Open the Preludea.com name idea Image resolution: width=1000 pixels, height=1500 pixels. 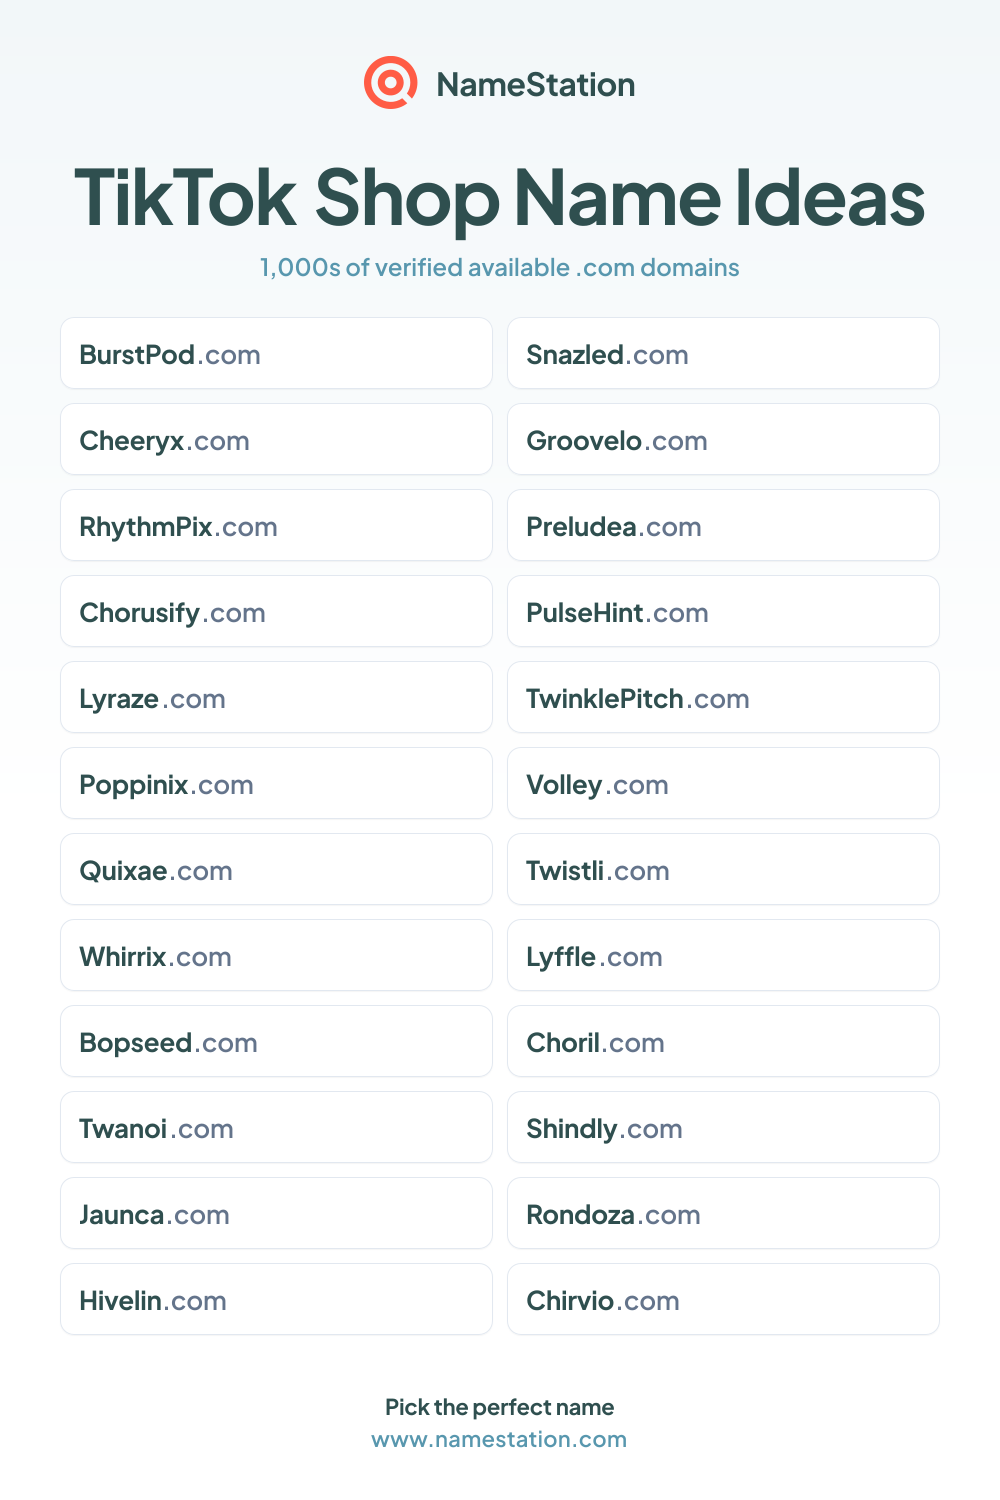click(723, 525)
